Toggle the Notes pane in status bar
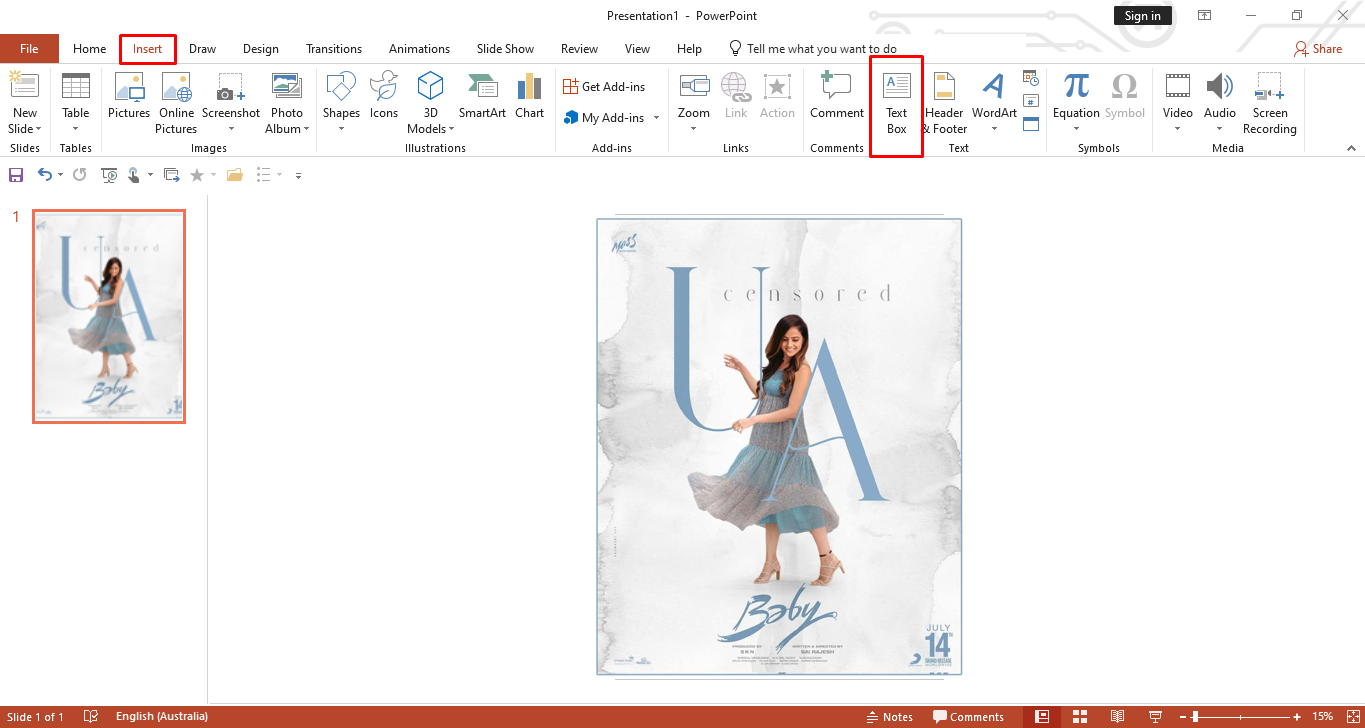 click(x=889, y=717)
